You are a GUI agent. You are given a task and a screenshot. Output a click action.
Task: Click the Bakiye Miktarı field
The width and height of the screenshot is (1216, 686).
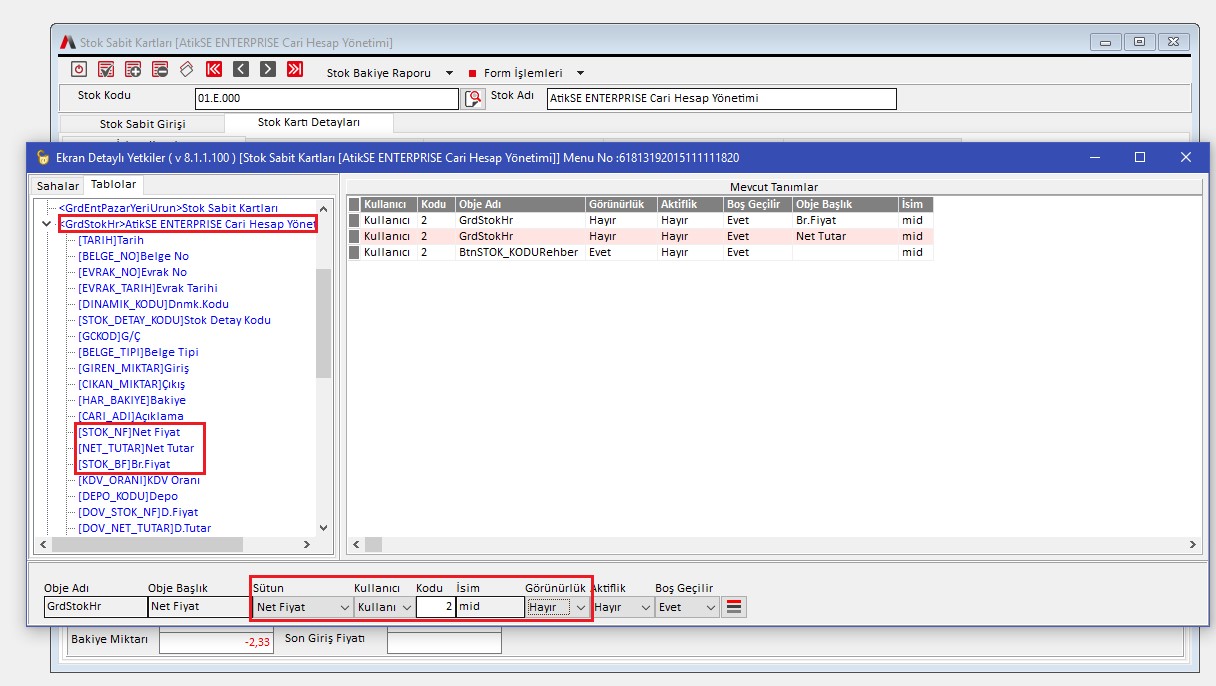coord(216,642)
